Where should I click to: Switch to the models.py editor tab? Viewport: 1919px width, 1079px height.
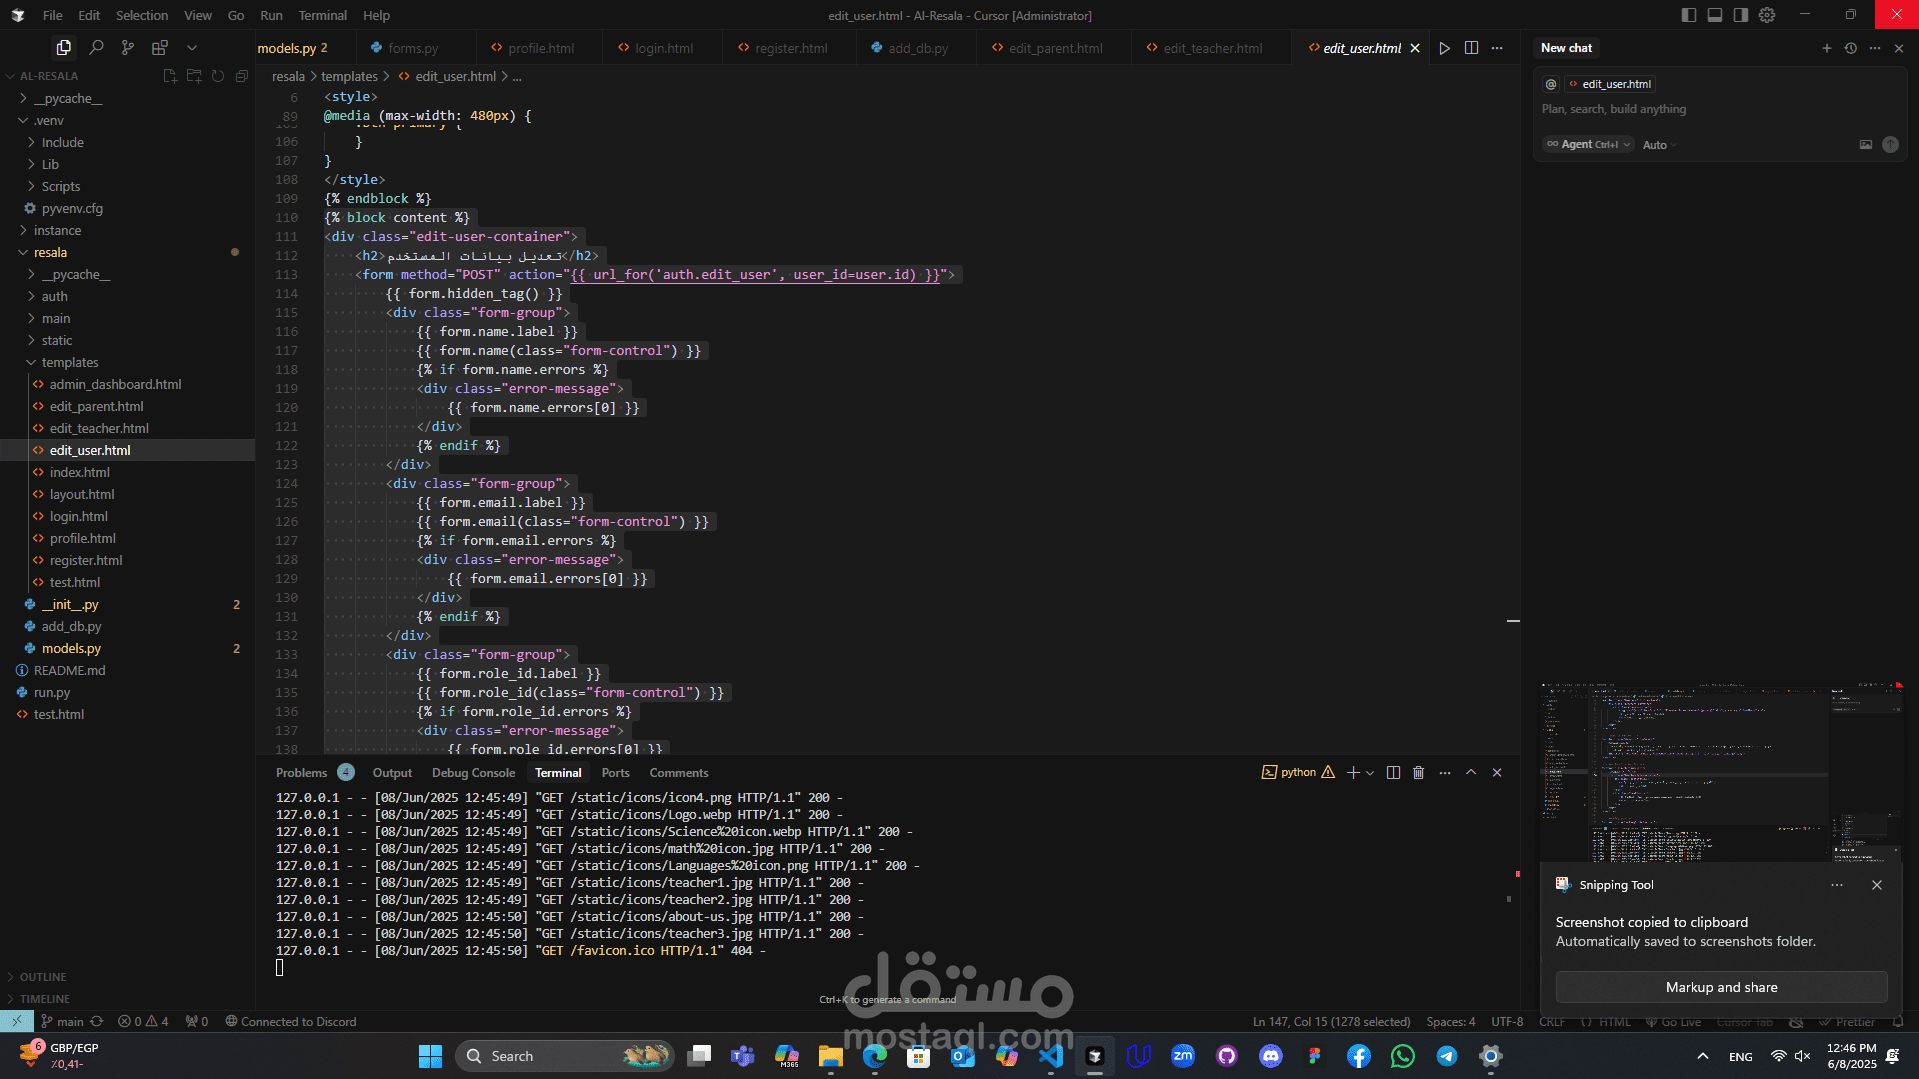292,48
